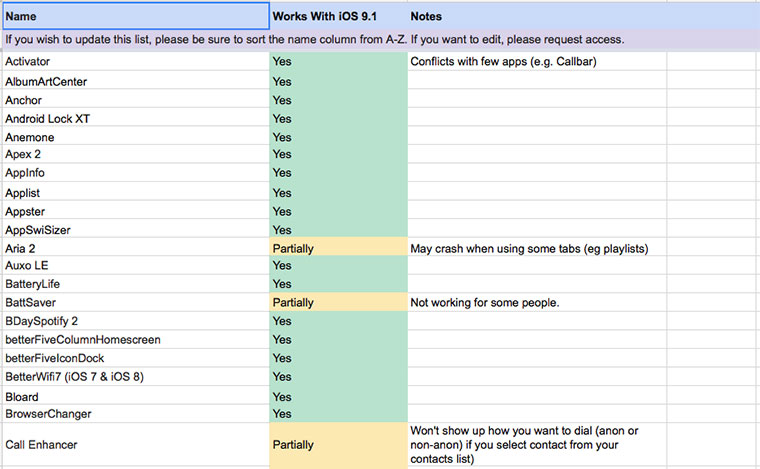Select the AlbumArtCenter name cell

pyautogui.click(x=136, y=80)
